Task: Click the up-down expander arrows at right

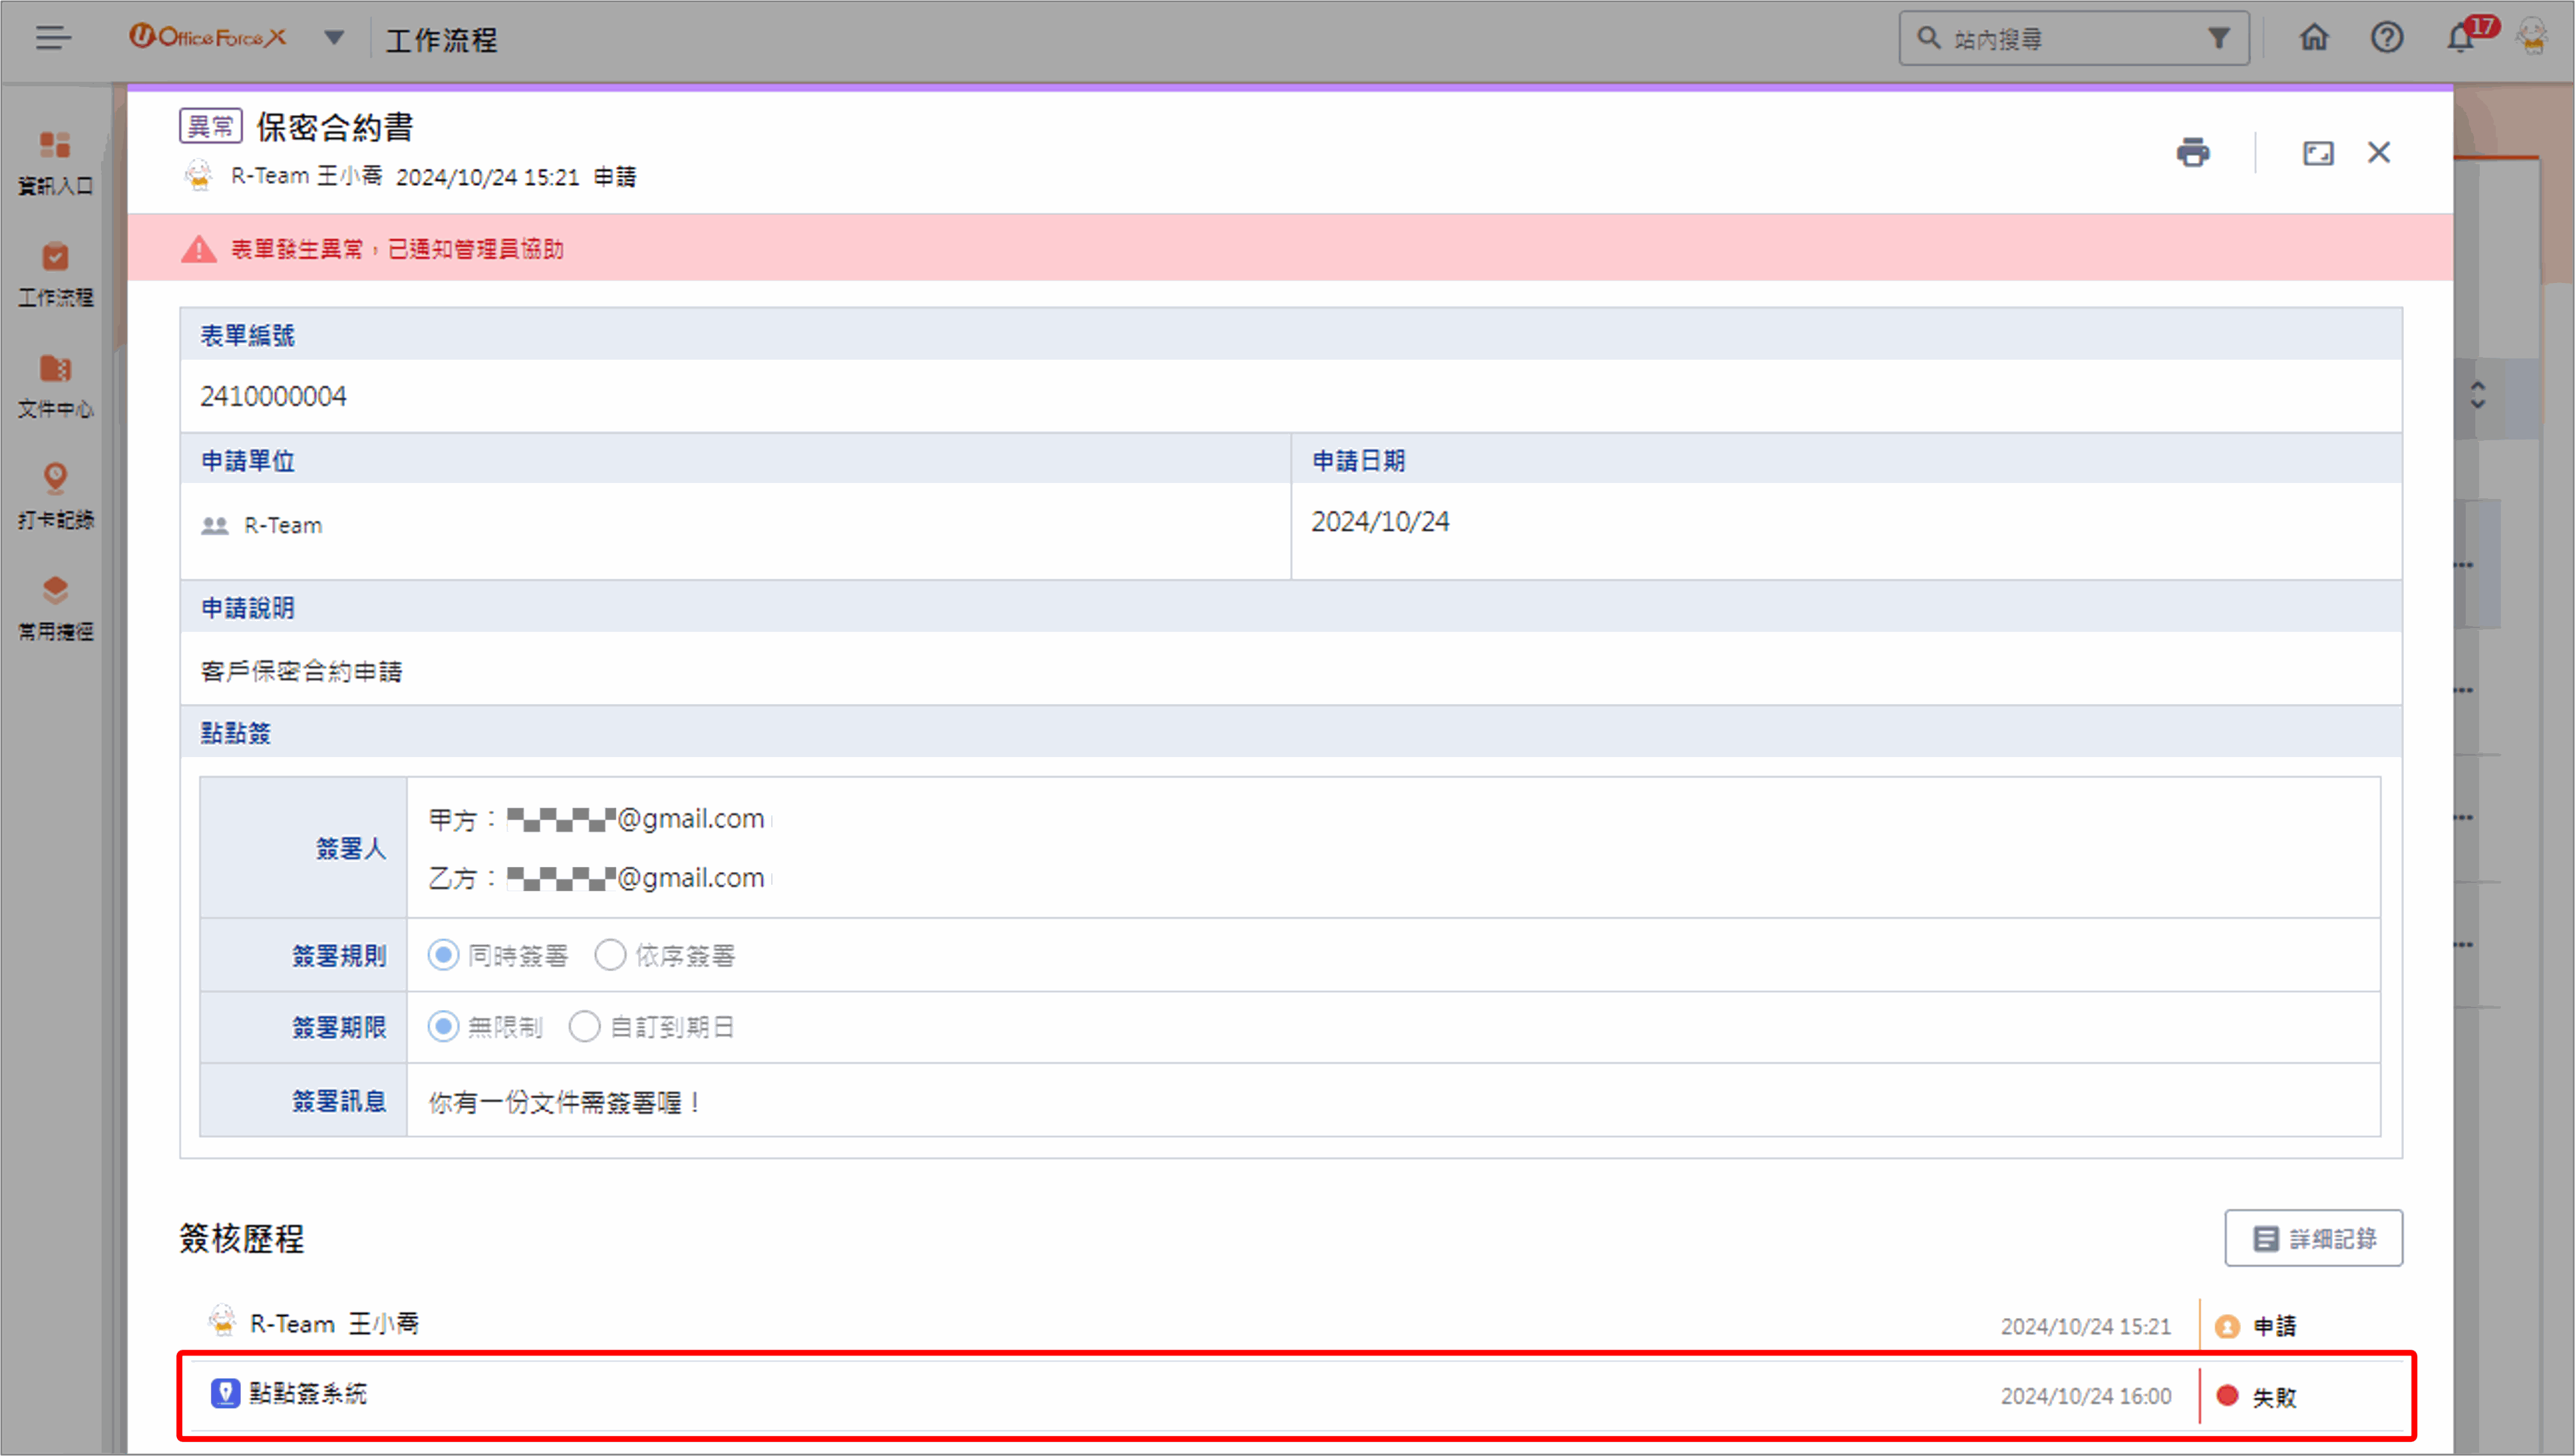Action: pyautogui.click(x=2477, y=395)
